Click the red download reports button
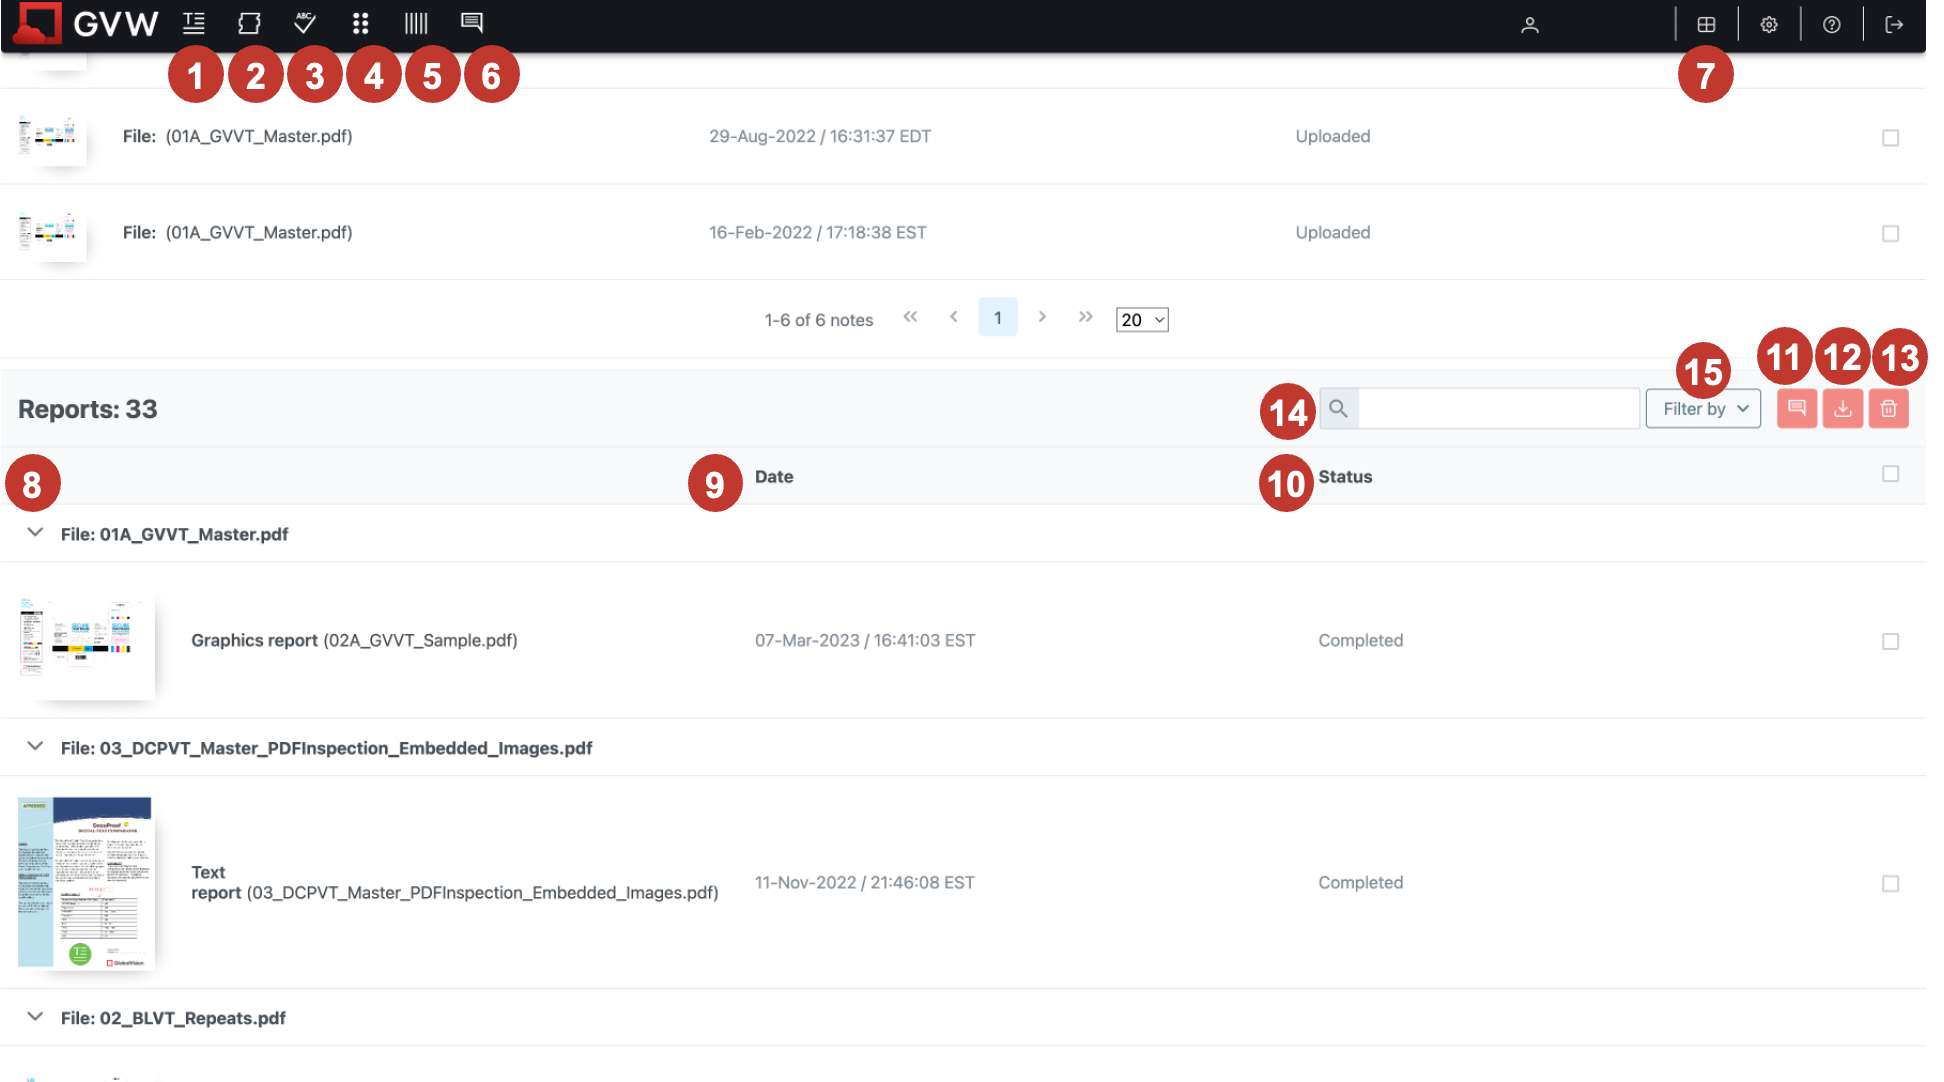Viewport: 1944px width, 1082px height. pos(1842,409)
